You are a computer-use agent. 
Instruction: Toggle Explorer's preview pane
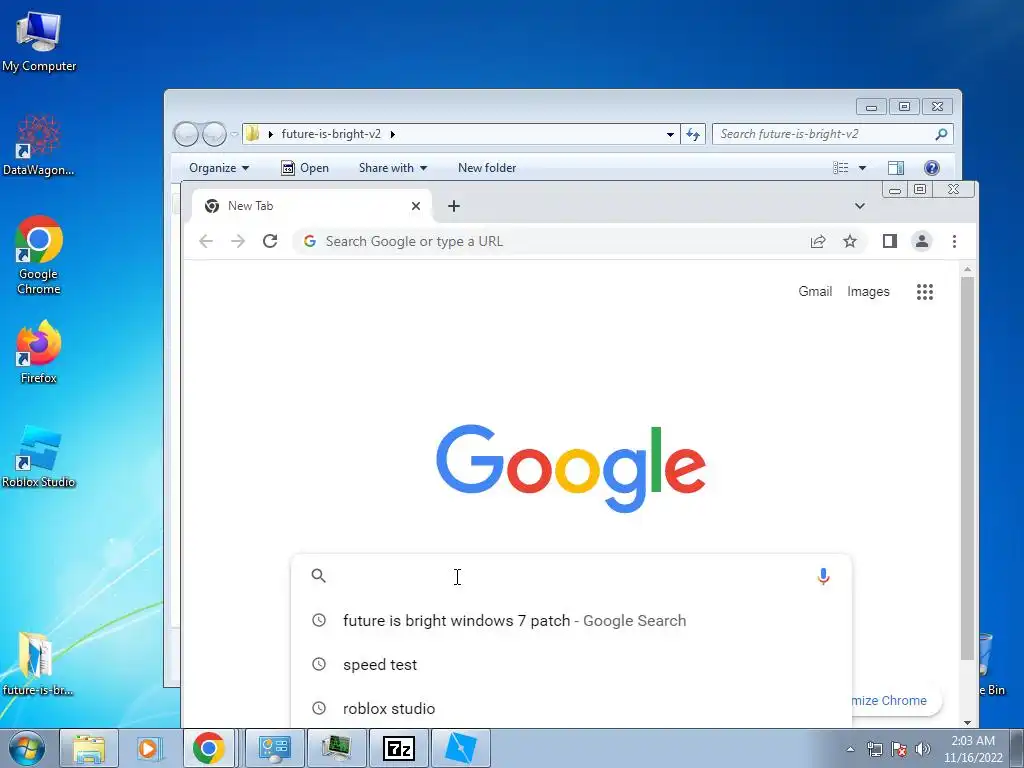pyautogui.click(x=896, y=168)
